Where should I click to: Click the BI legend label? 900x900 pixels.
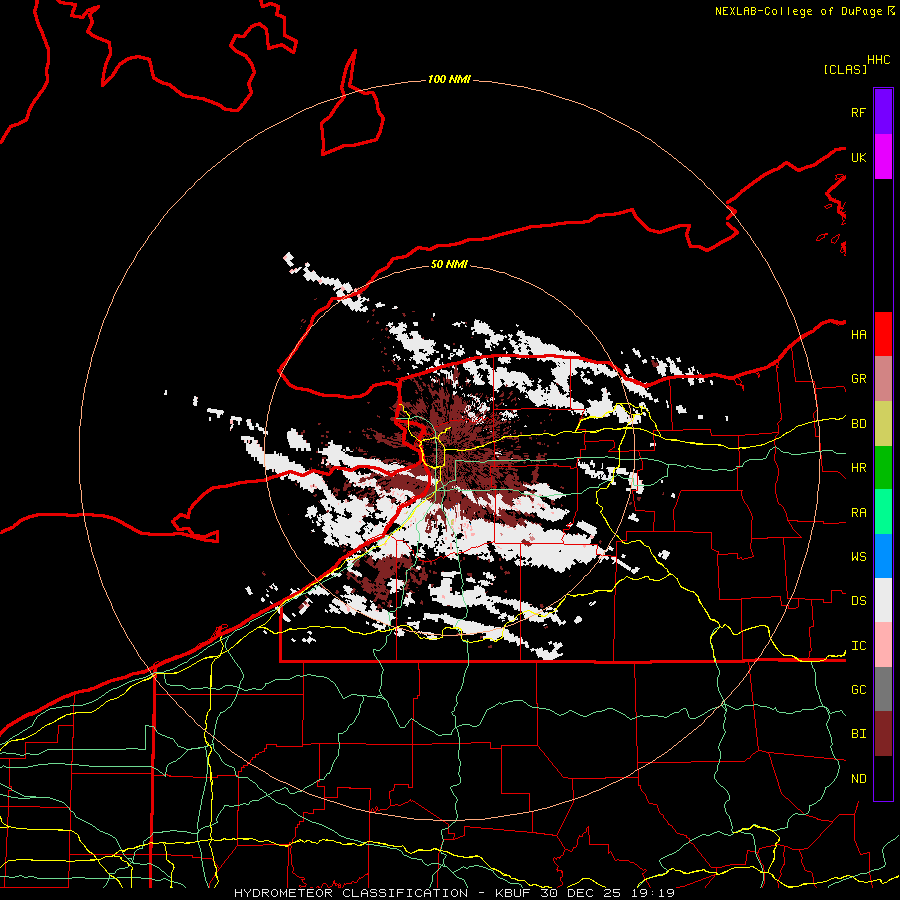click(x=858, y=734)
